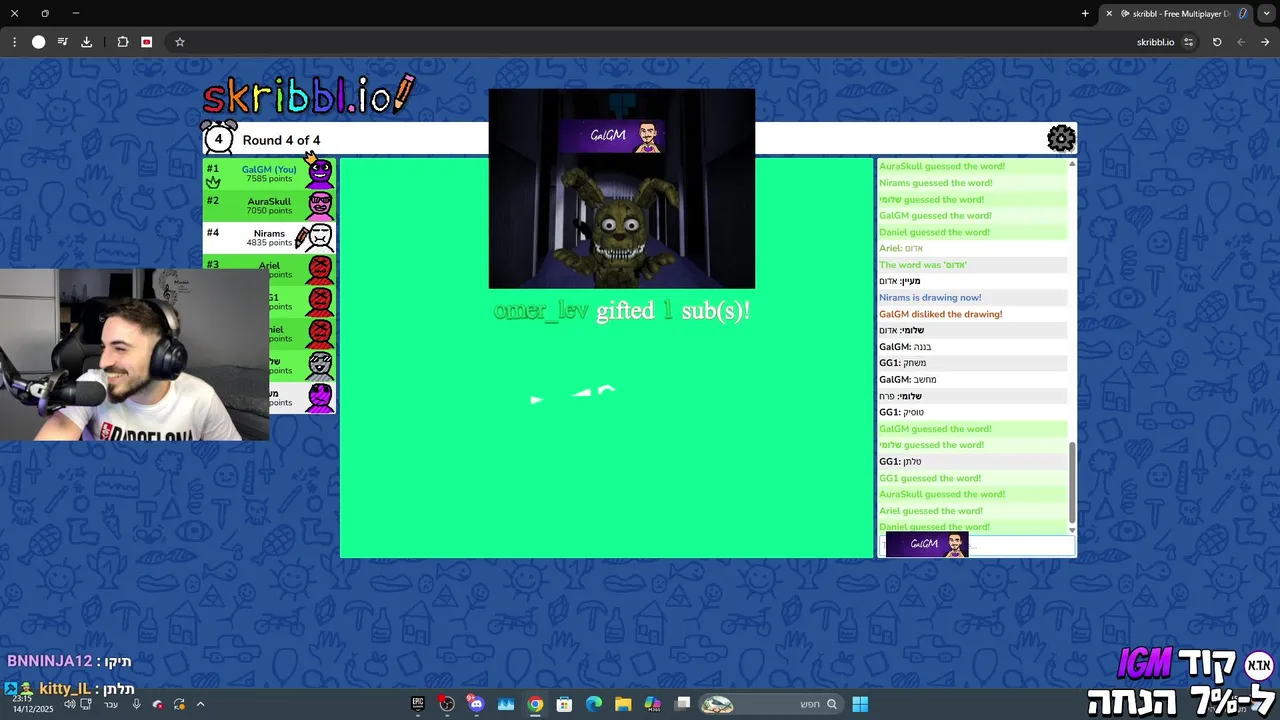The width and height of the screenshot is (1280, 720).
Task: Click the chat guess input field
Action: (x=977, y=545)
